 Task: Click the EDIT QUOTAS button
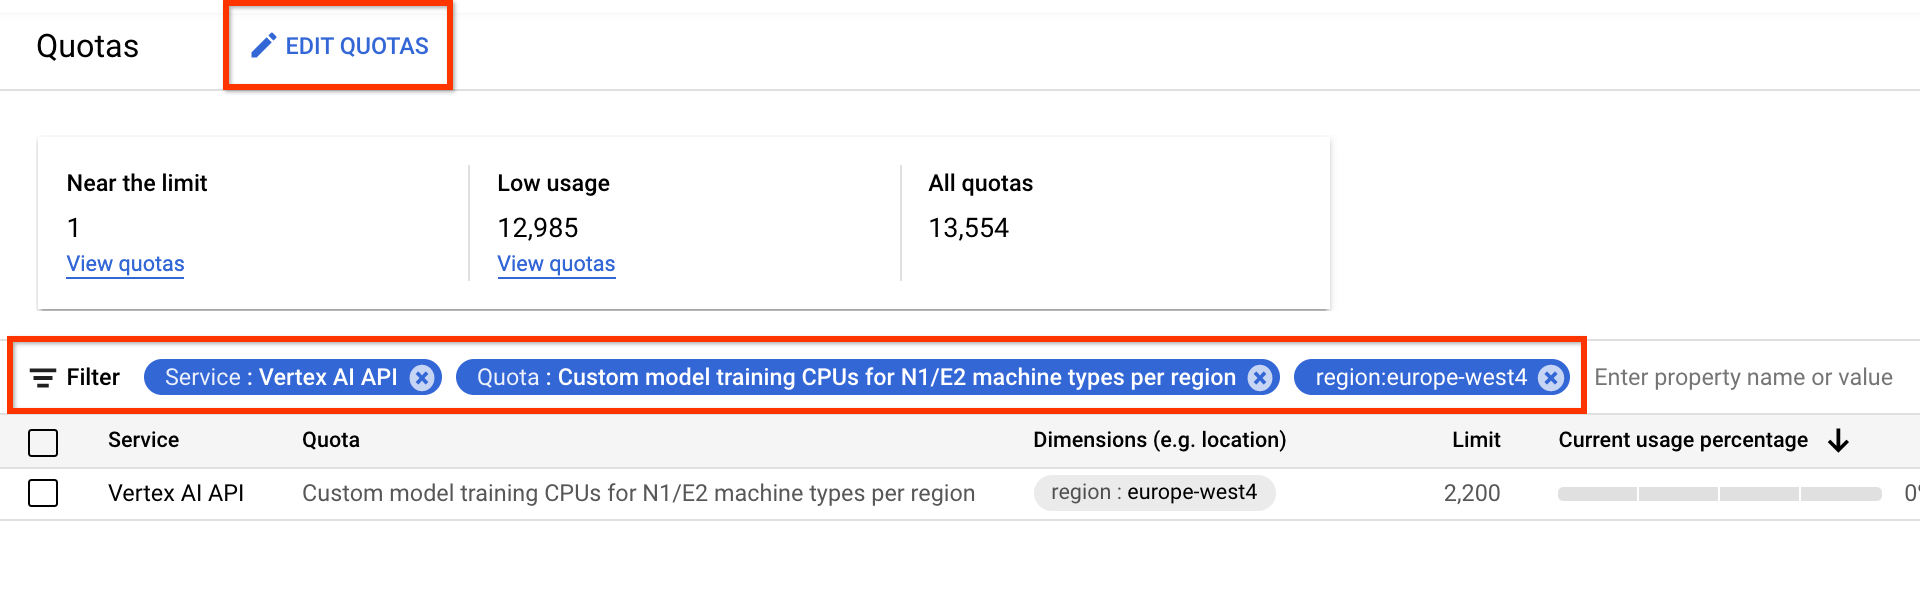point(356,46)
